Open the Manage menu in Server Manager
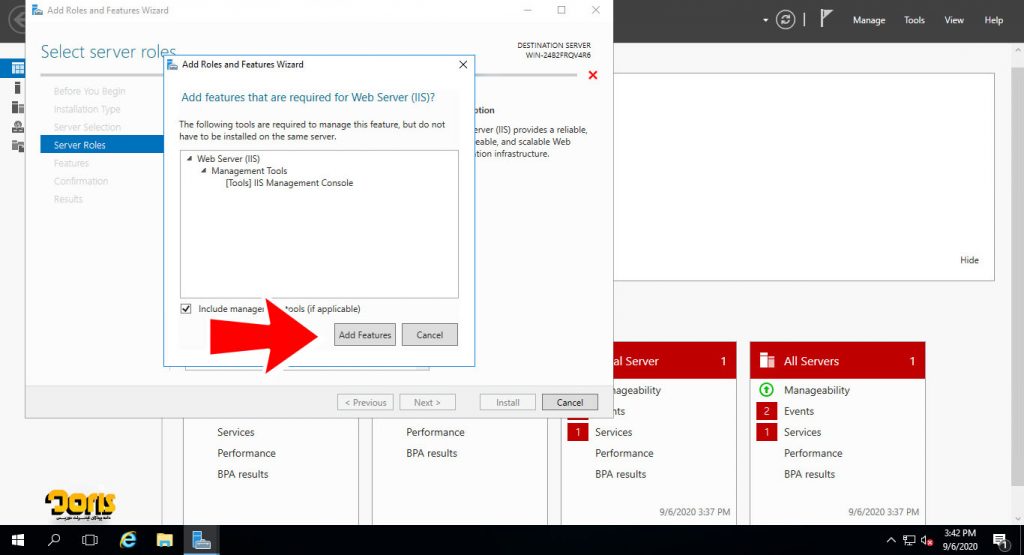Screen dimensions: 1024x555 click(869, 20)
